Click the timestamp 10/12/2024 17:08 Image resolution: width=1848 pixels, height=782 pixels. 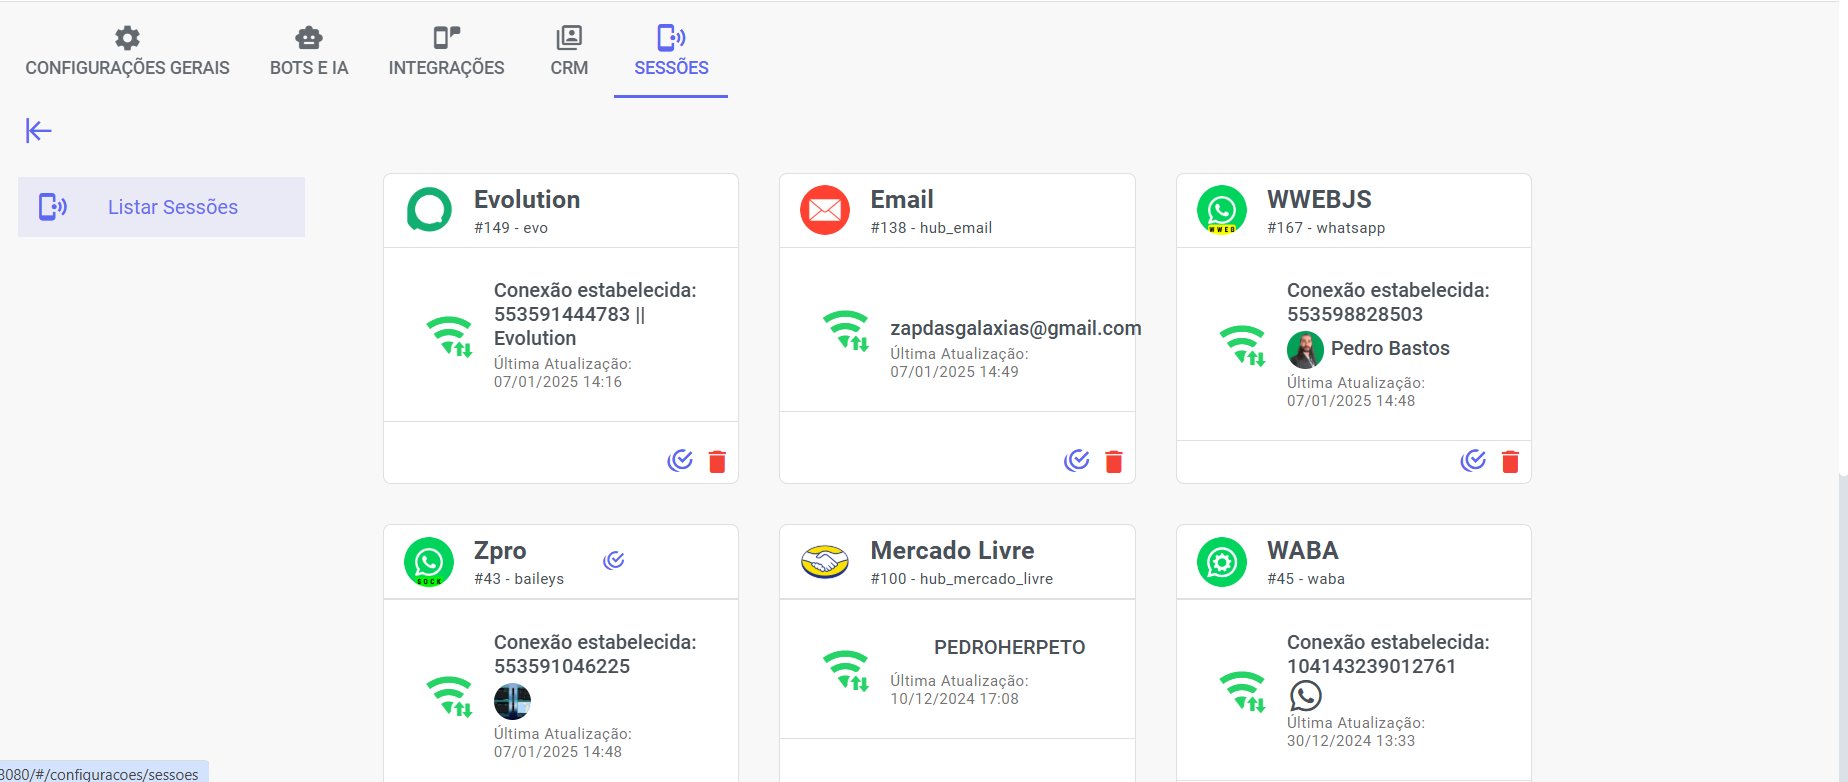(954, 699)
